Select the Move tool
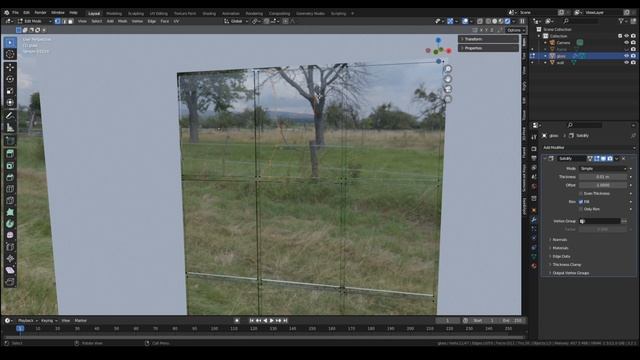Viewport: 640px width, 360px height. click(10, 67)
